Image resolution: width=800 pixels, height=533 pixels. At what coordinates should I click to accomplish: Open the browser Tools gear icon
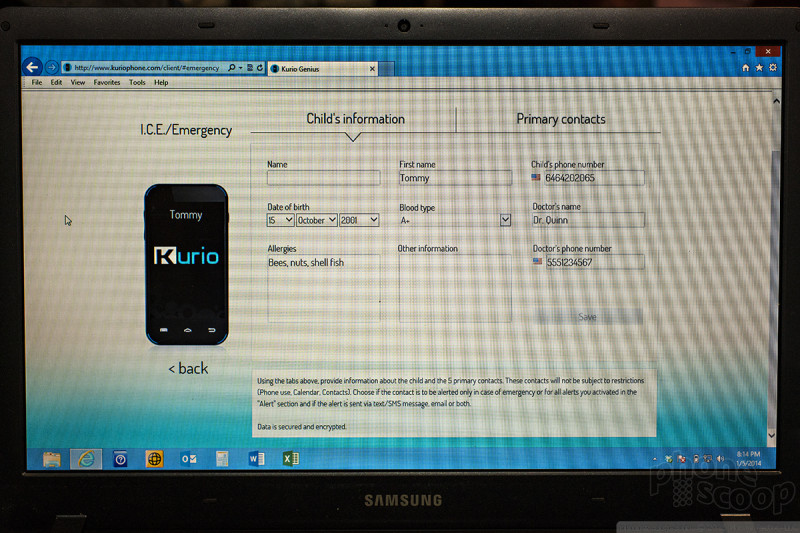click(x=773, y=67)
